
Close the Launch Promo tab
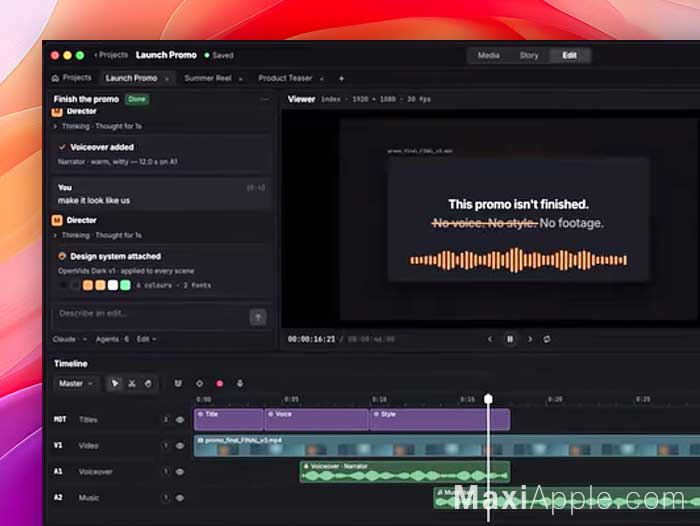[167, 79]
